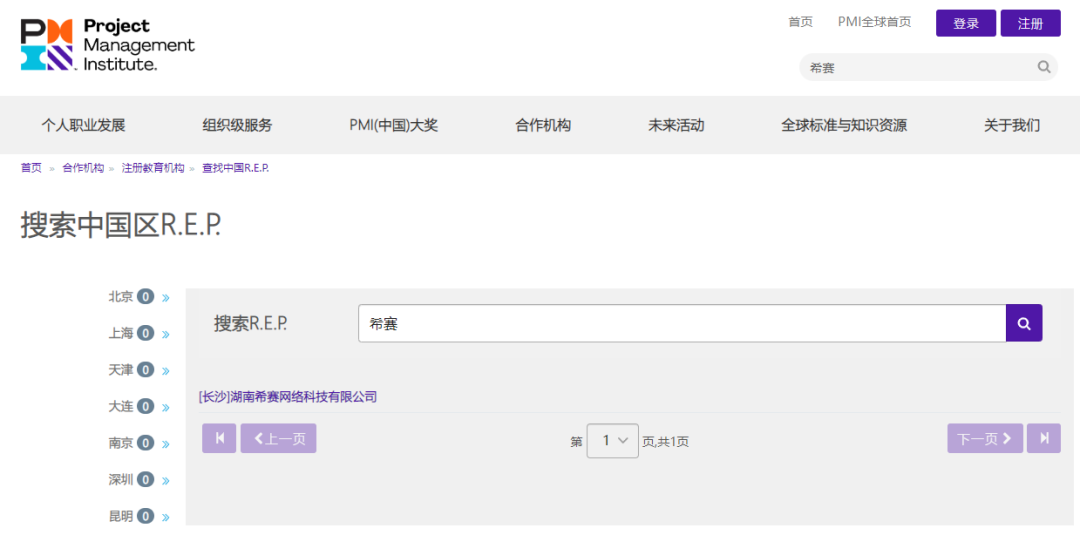Click the 搜索R.E.P. label text
Viewport: 1080px width, 535px height.
[251, 324]
